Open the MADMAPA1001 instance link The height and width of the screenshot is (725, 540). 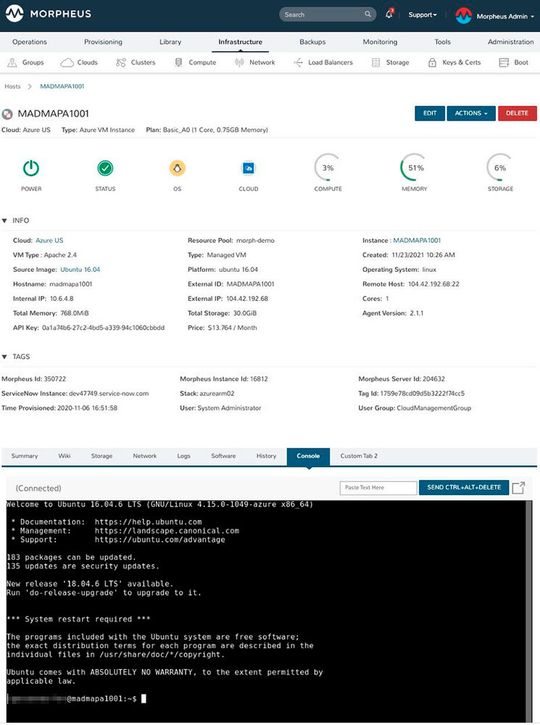417,240
